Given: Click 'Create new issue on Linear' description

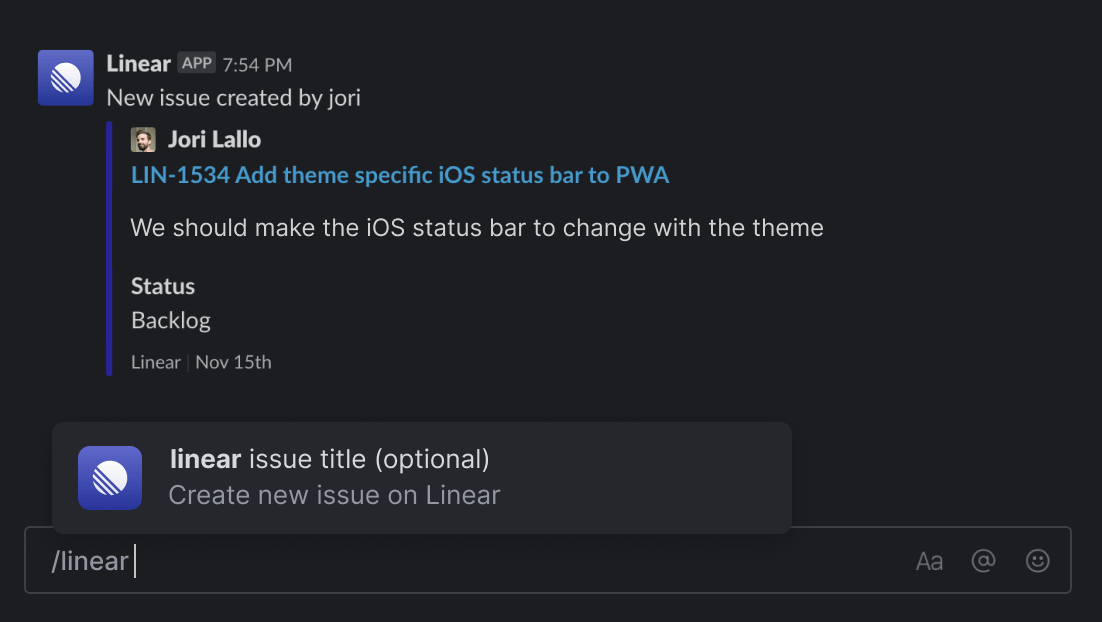Looking at the screenshot, I should [335, 495].
